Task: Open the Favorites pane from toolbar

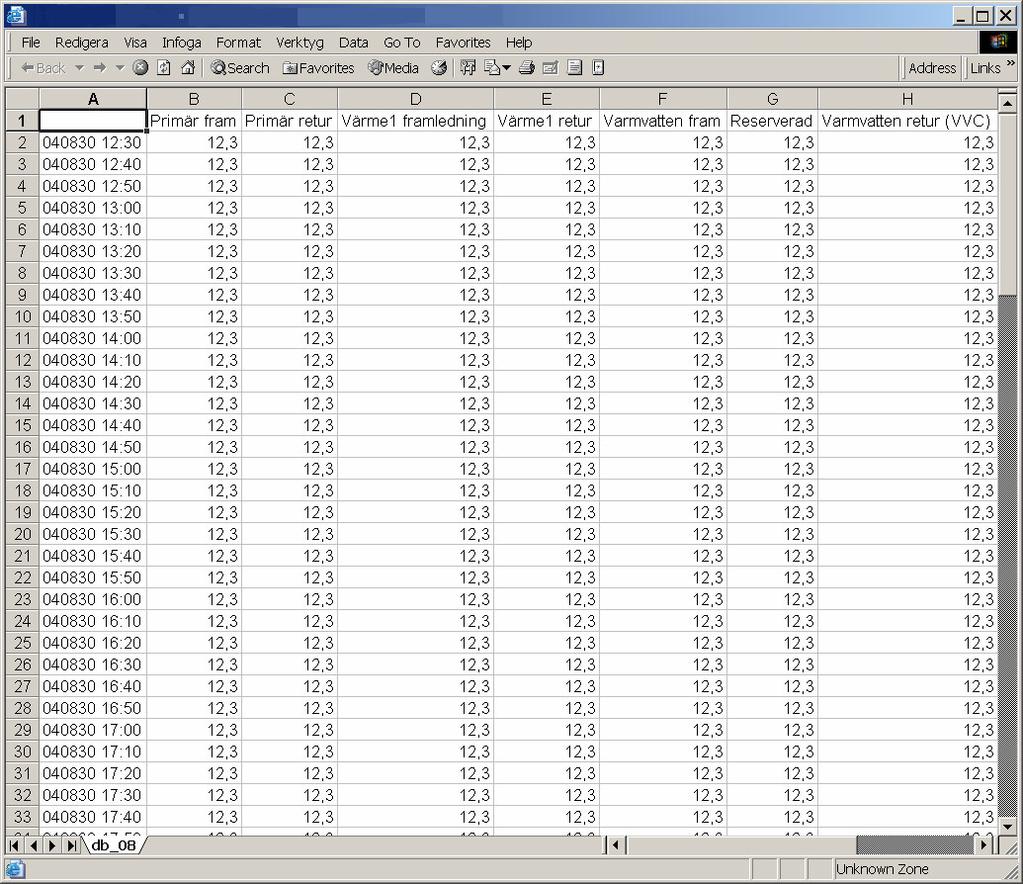Action: tap(318, 68)
